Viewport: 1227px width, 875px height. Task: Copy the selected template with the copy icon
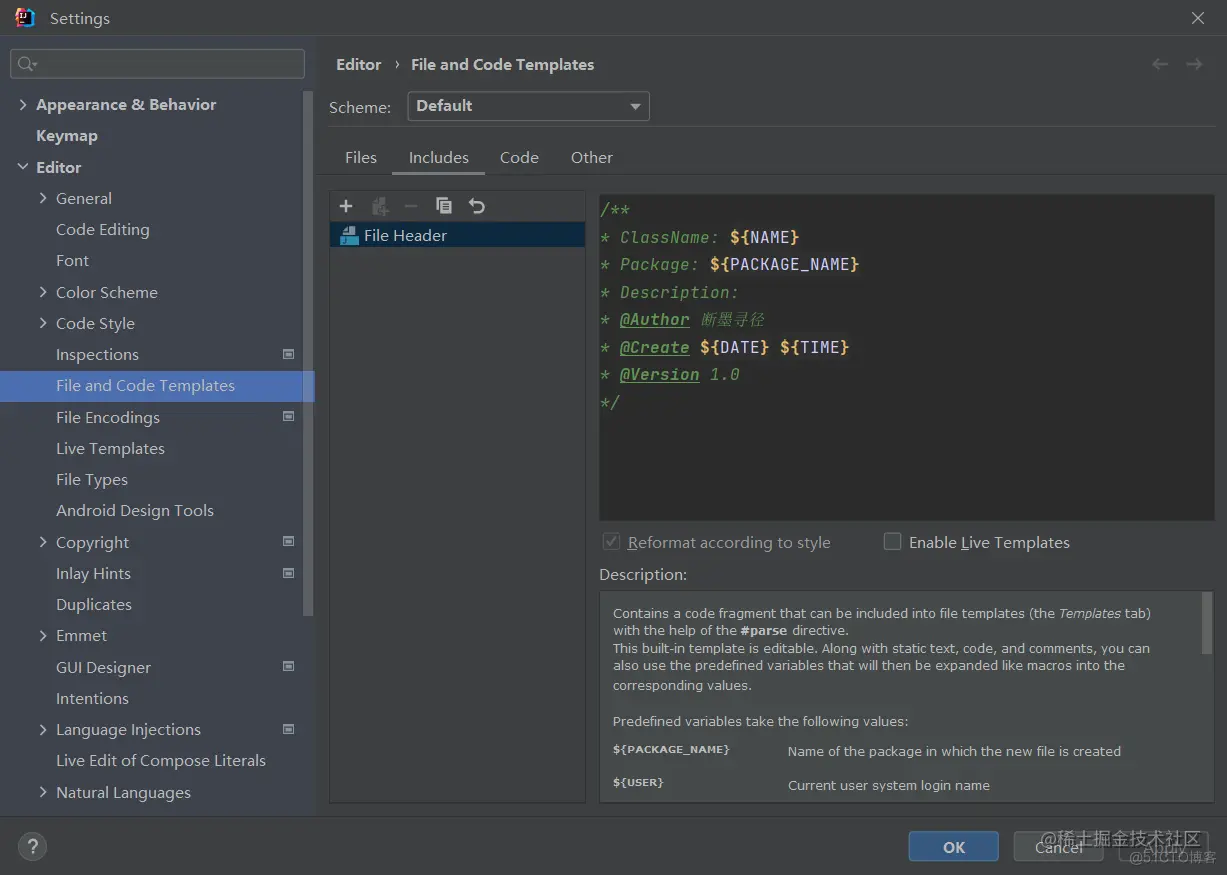pyautogui.click(x=444, y=206)
